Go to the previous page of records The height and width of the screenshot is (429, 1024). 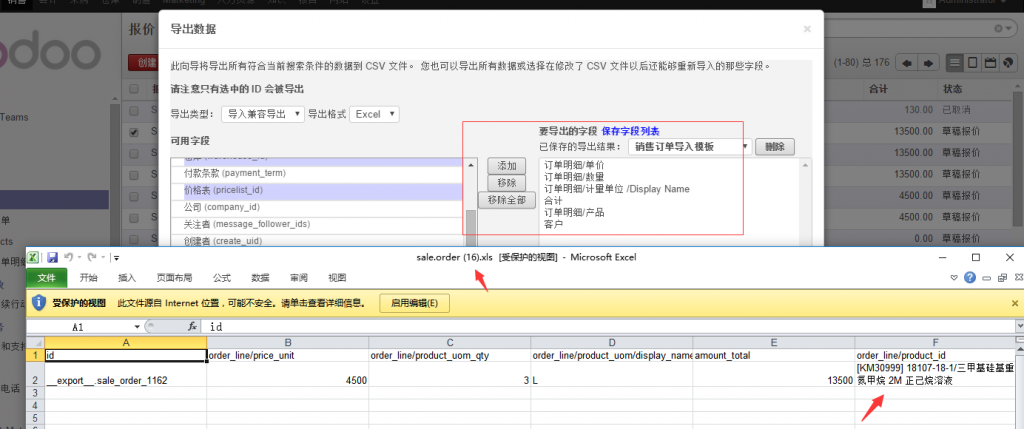(908, 63)
